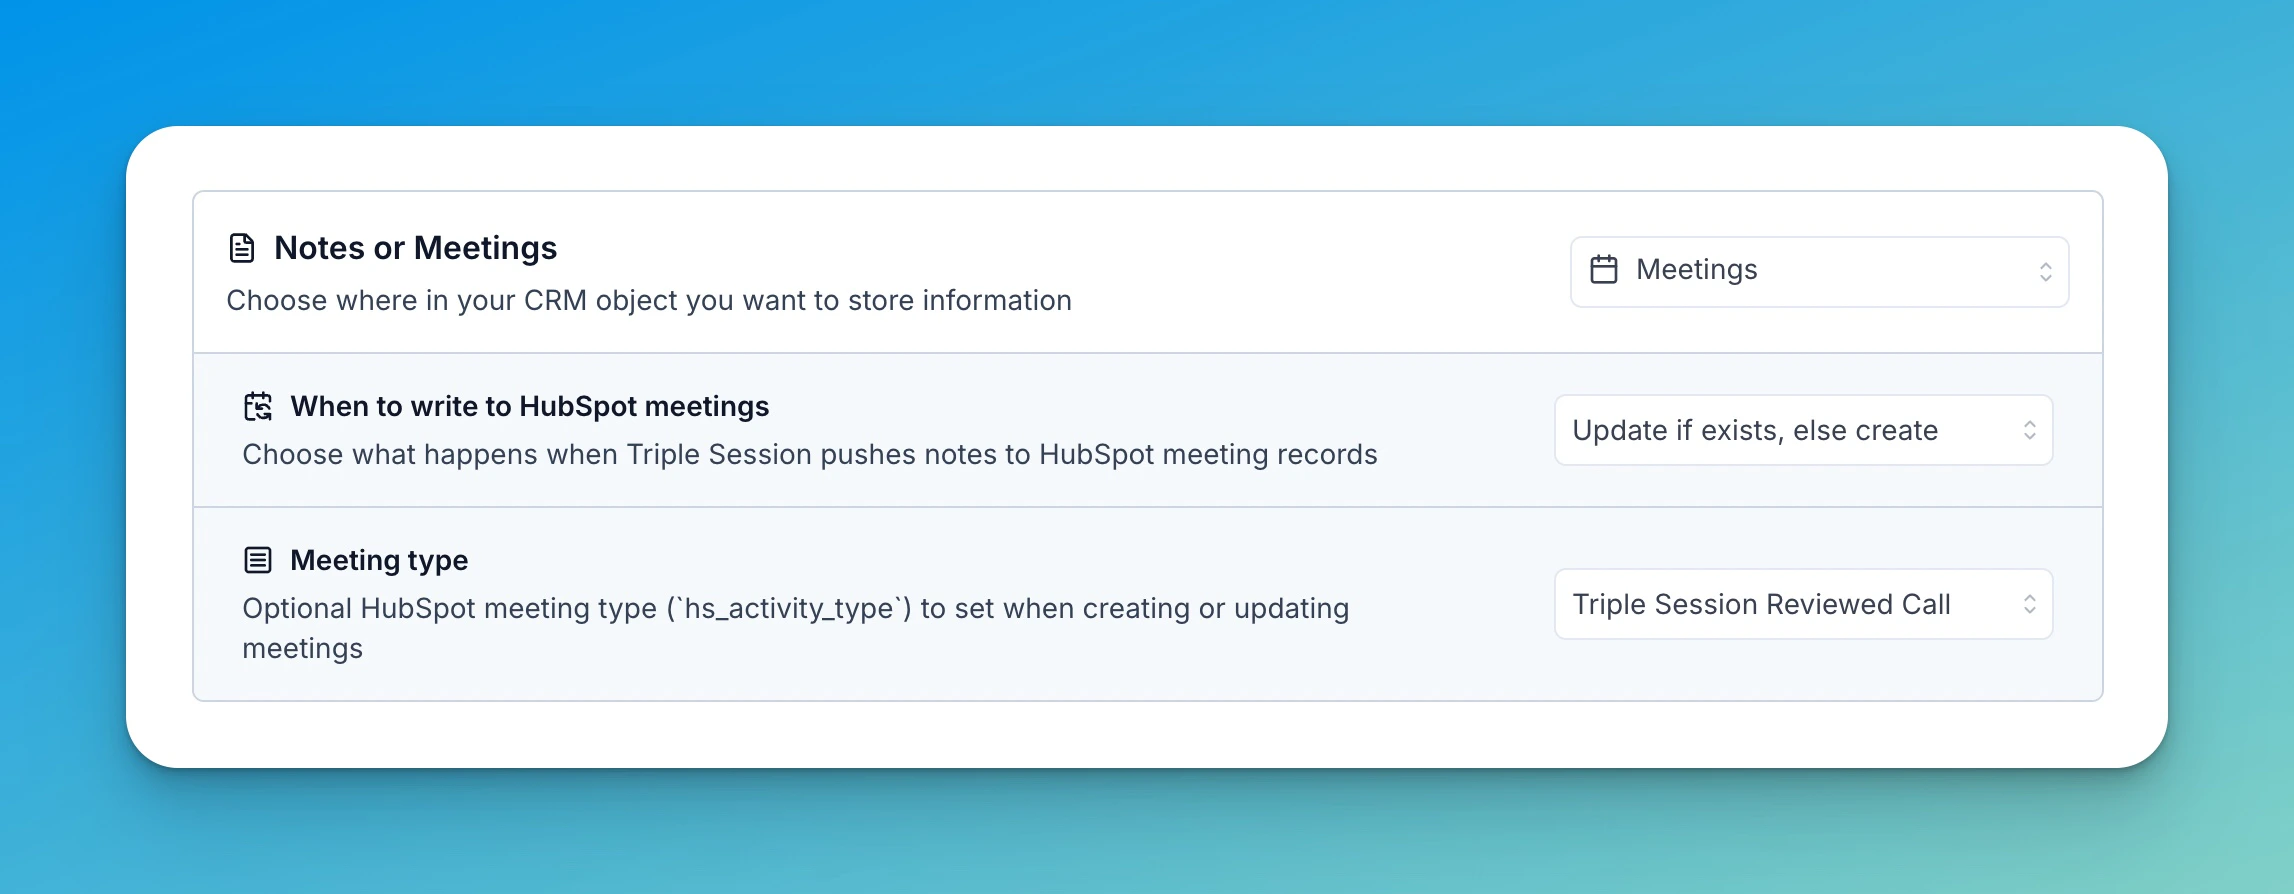Image resolution: width=2294 pixels, height=894 pixels.
Task: Click the chevron arrows in the Meetings selector
Action: tap(2045, 272)
